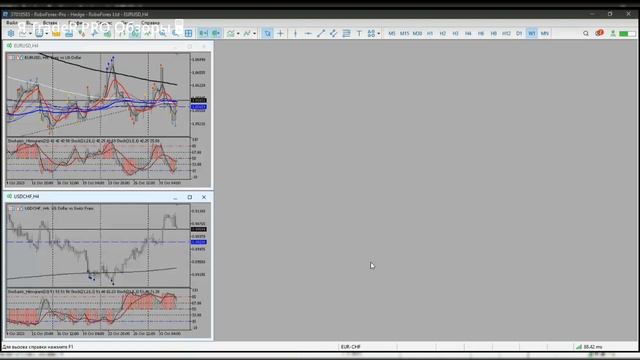This screenshot has height=360, width=640.
Task: Switch to MN monthly timeframe
Action: tap(544, 33)
